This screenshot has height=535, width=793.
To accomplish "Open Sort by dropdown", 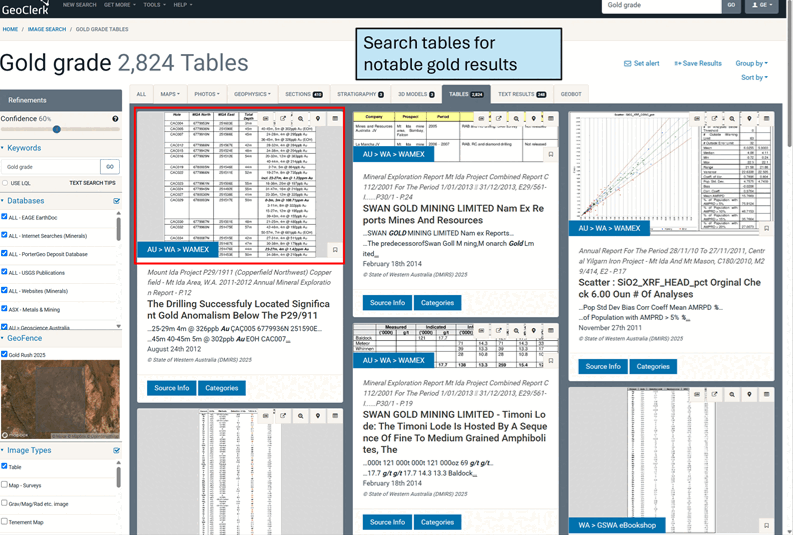I will 754,77.
